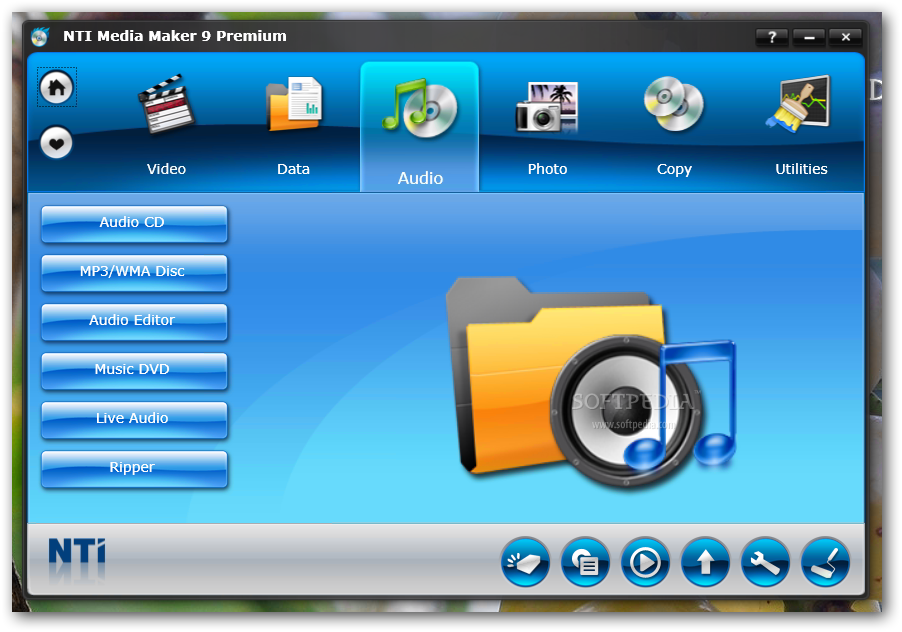Open the Favorites heart icon
Viewport: 902px width, 632px height.
tap(56, 143)
